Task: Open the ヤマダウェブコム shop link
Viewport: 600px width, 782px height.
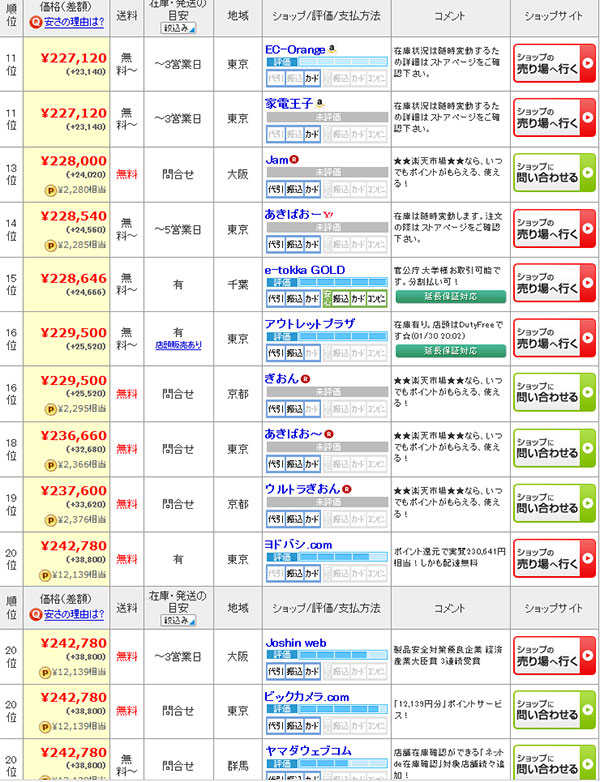Action: [309, 751]
